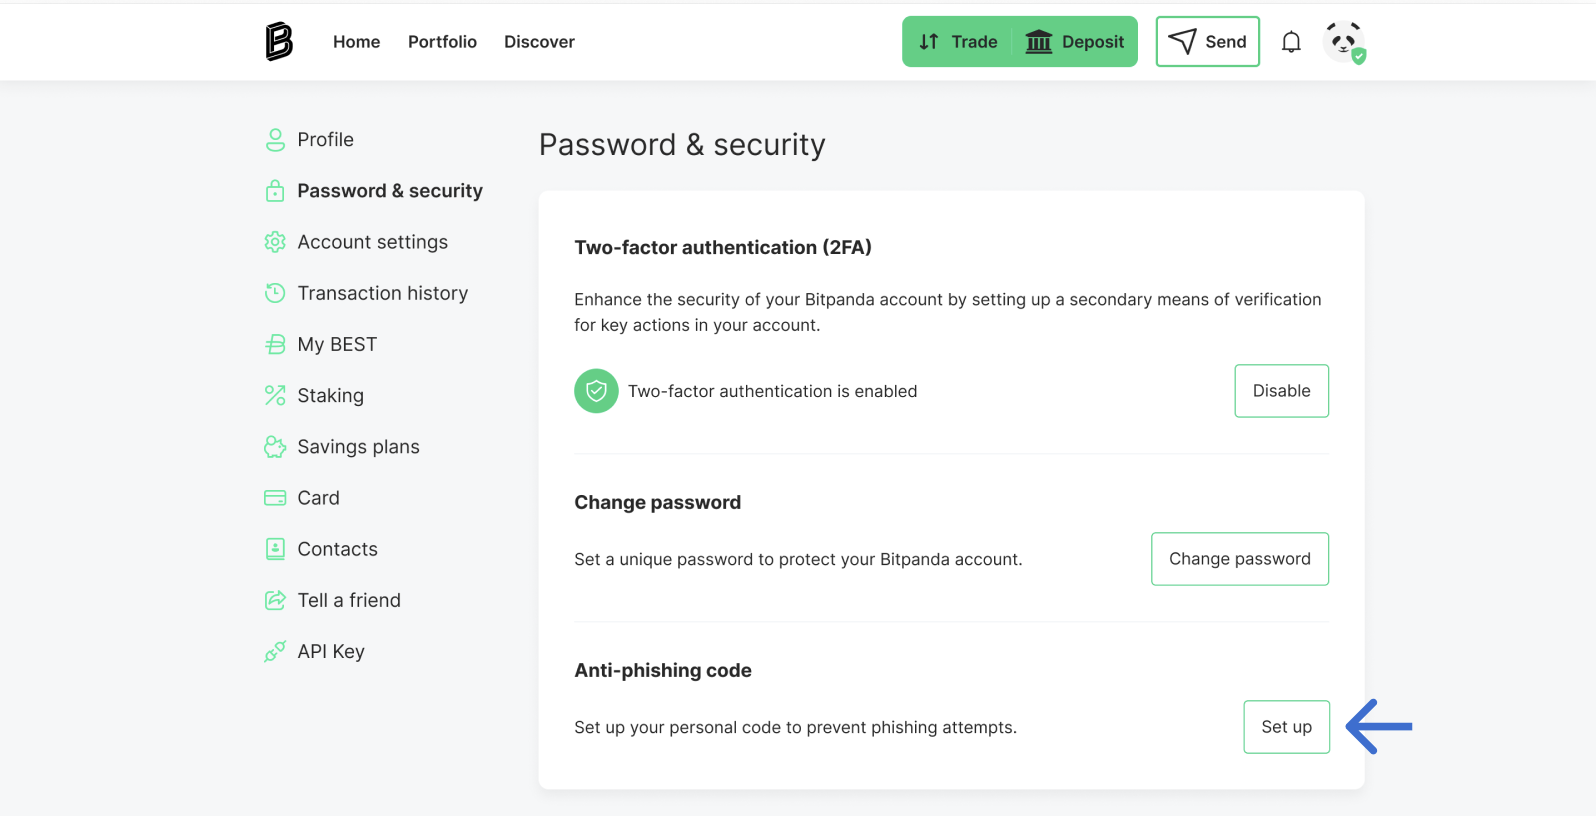Open the panda avatar profile menu
Viewport: 1596px width, 816px height.
[x=1344, y=42]
